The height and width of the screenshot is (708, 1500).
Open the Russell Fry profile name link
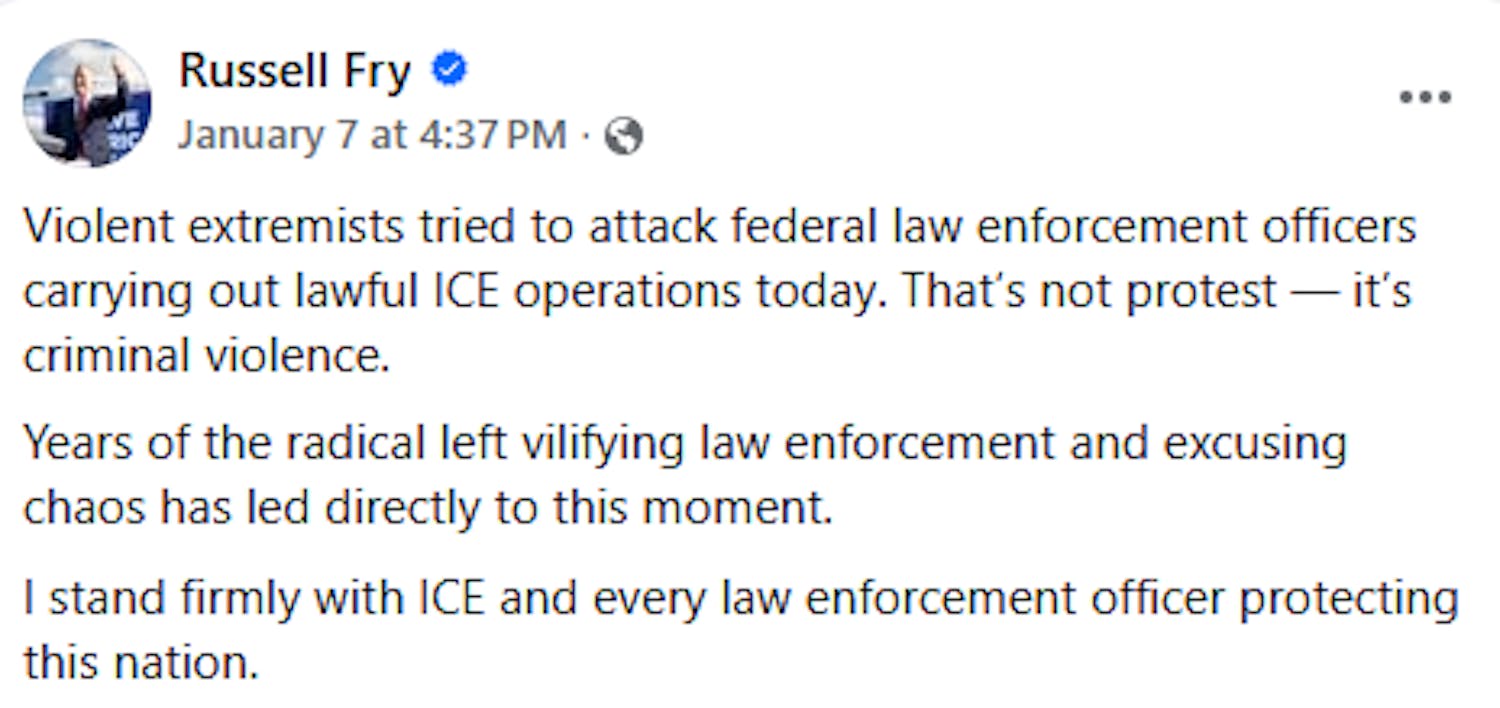pos(295,71)
